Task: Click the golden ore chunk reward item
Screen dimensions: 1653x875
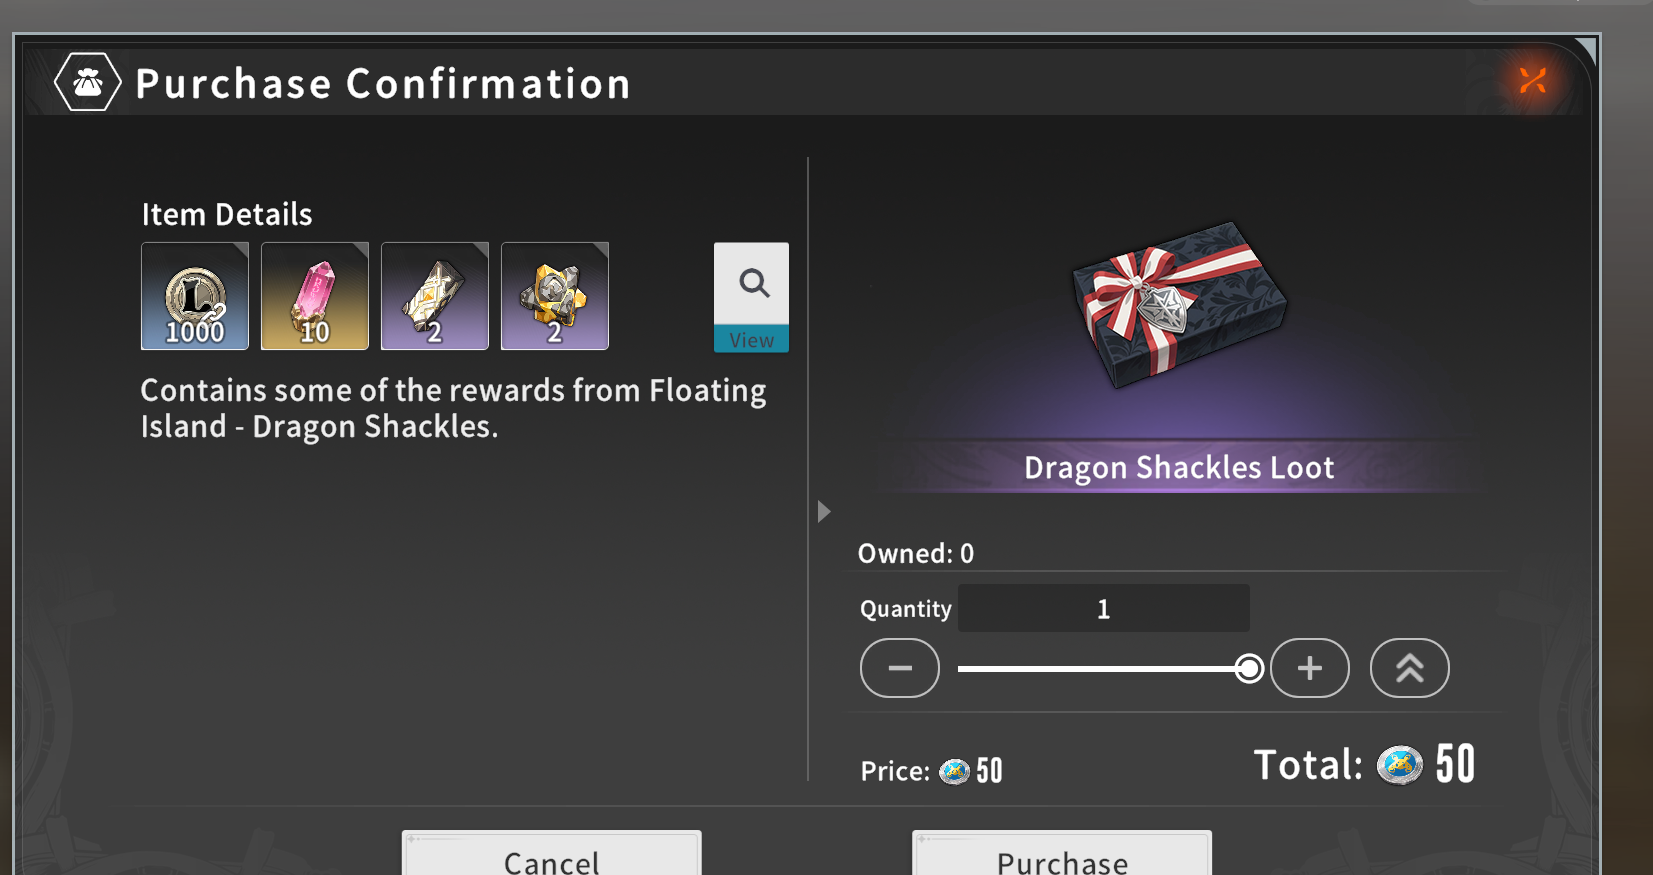Action: pyautogui.click(x=555, y=296)
